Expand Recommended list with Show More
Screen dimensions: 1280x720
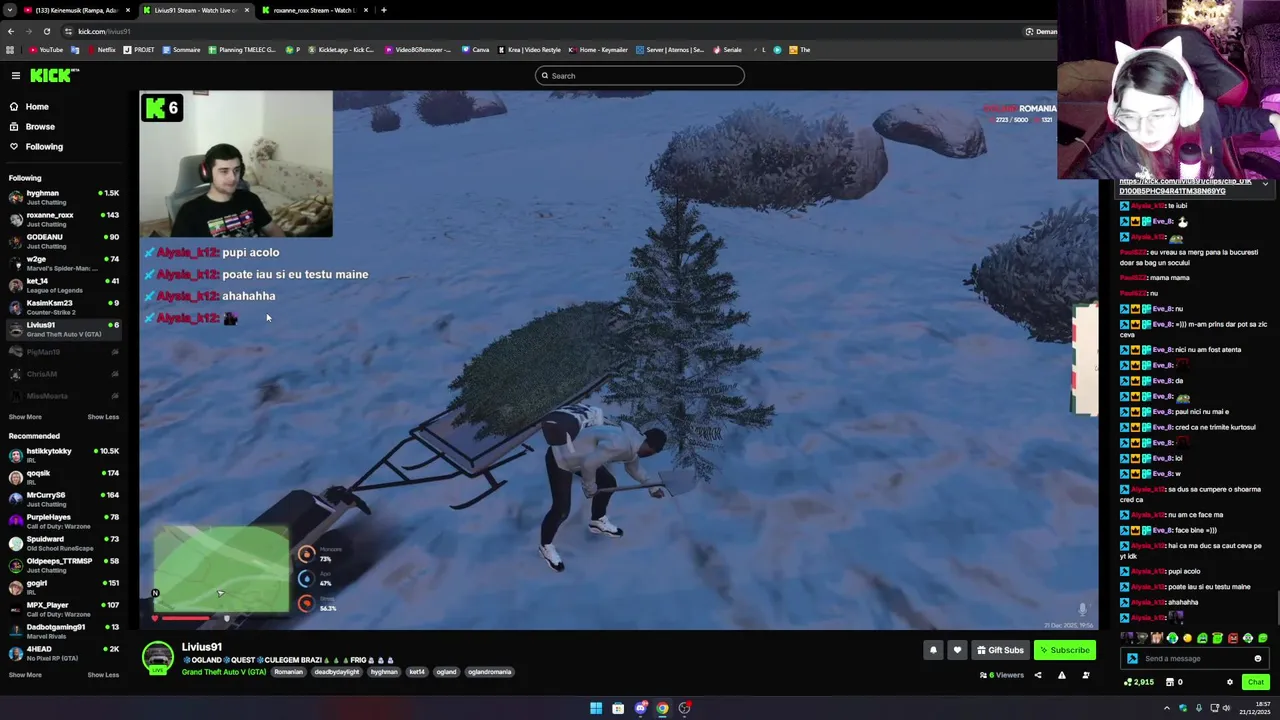tap(25, 675)
